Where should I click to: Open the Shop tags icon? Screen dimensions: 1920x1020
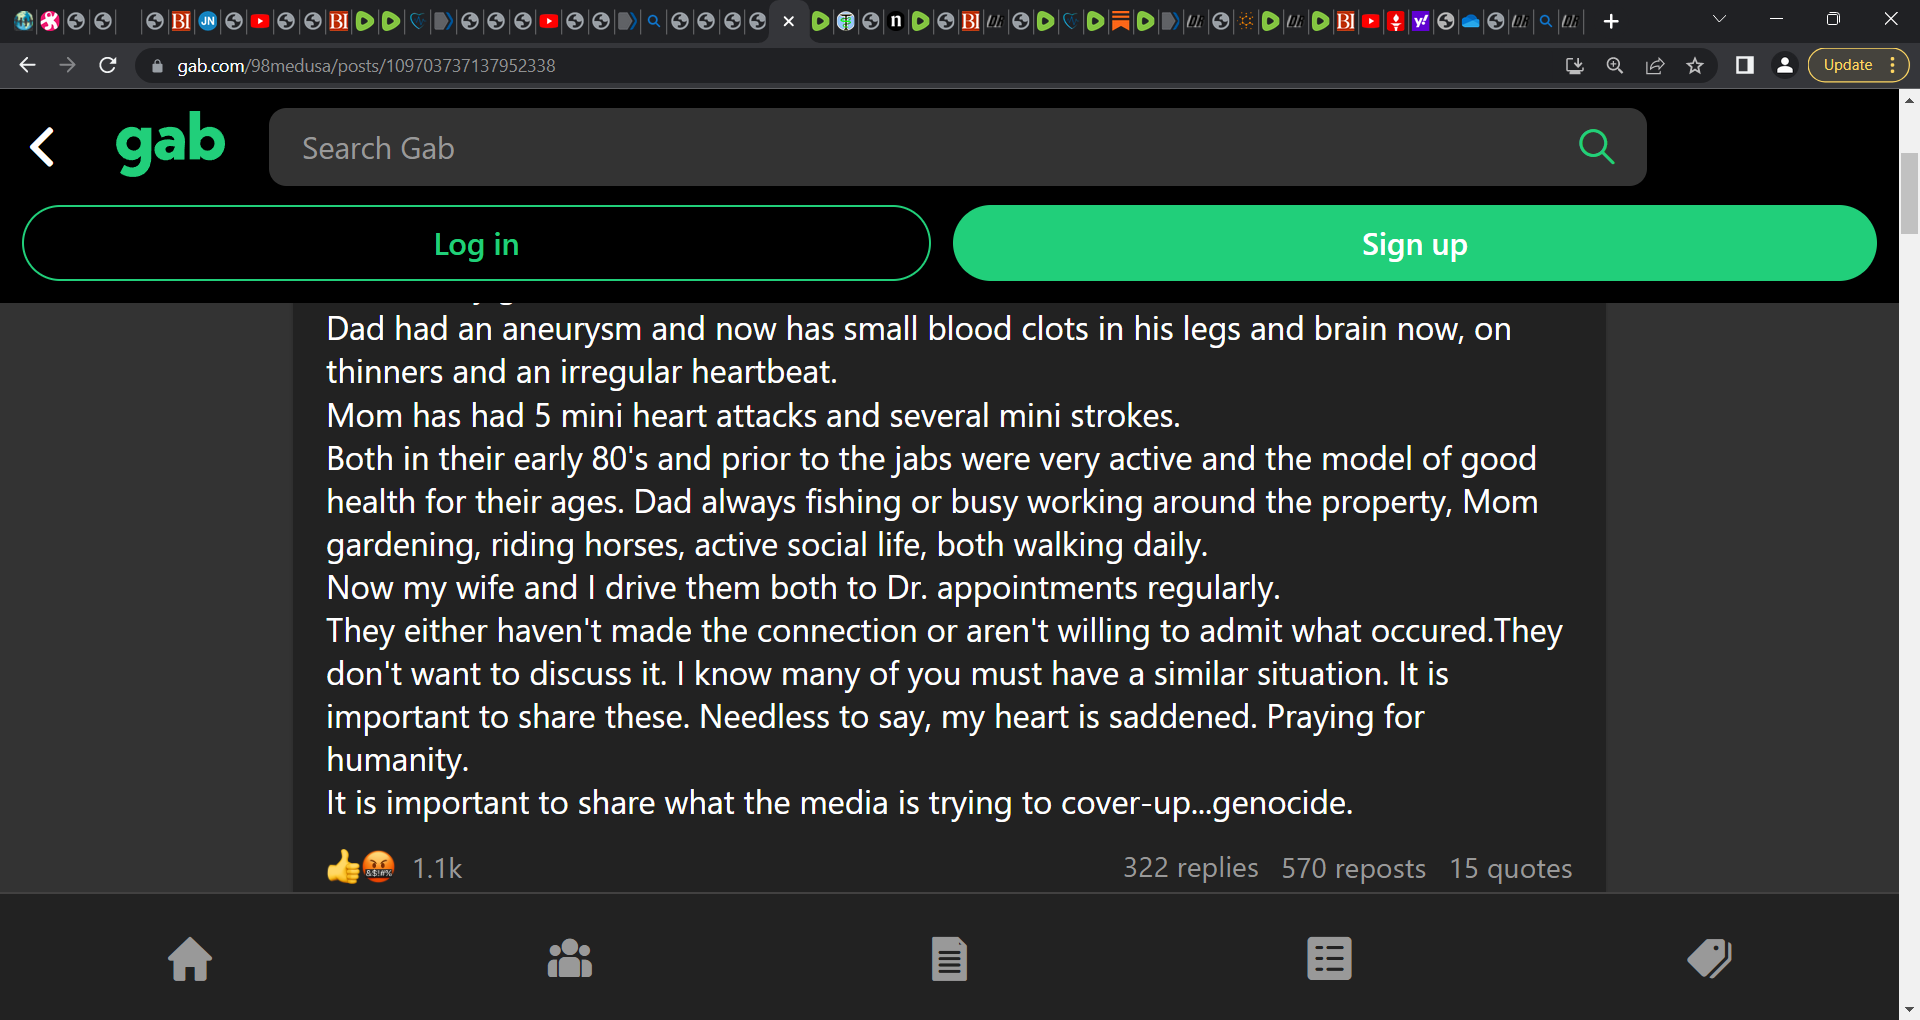pyautogui.click(x=1709, y=959)
